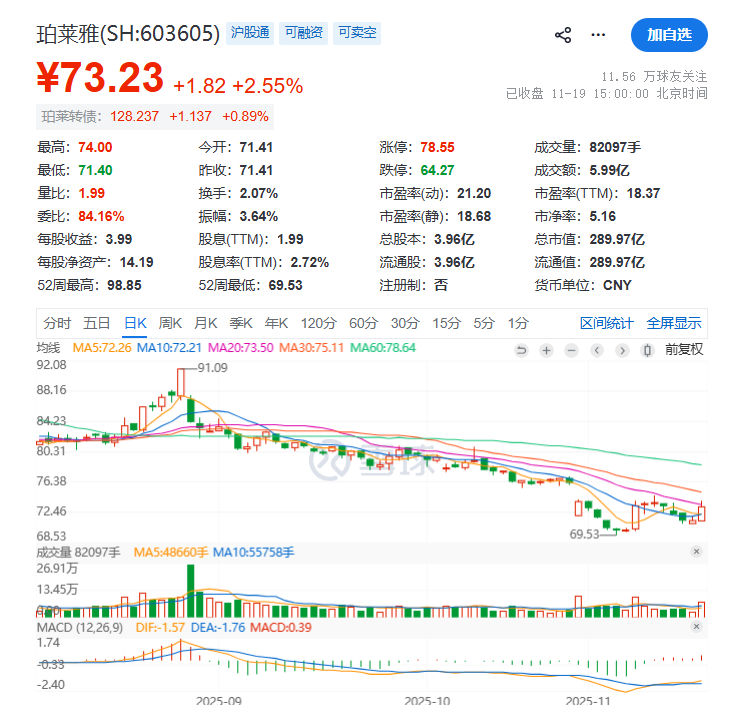Click the candlestick style icon
This screenshot has height=705, width=734.
point(647,350)
